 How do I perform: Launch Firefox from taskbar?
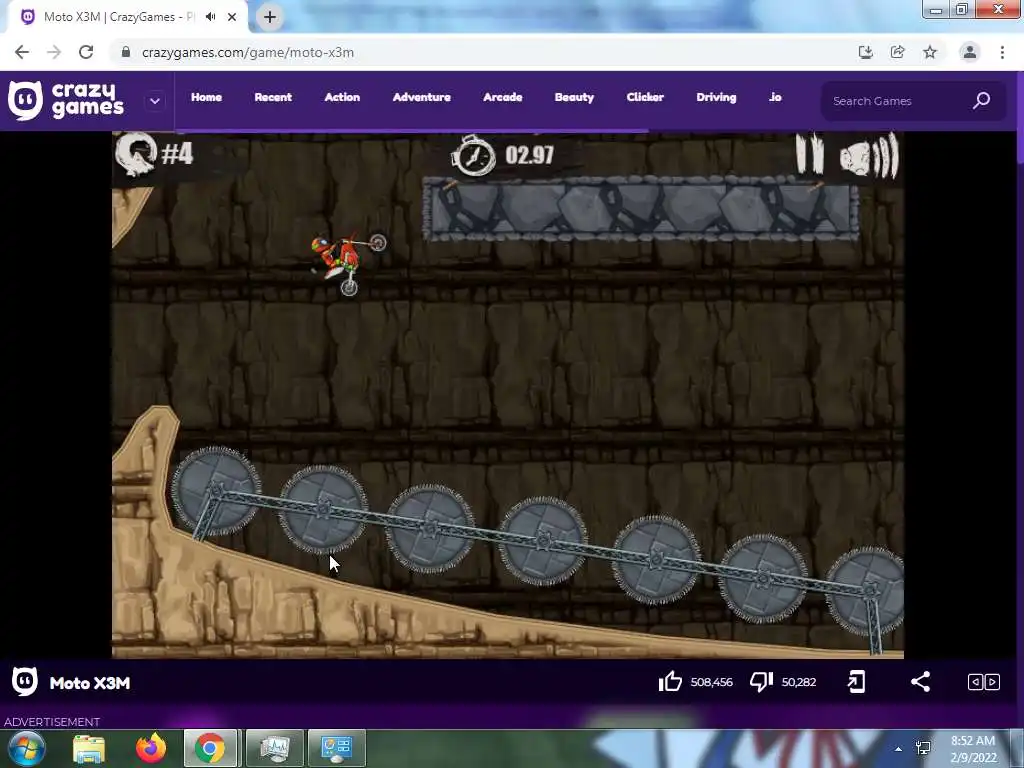click(151, 748)
